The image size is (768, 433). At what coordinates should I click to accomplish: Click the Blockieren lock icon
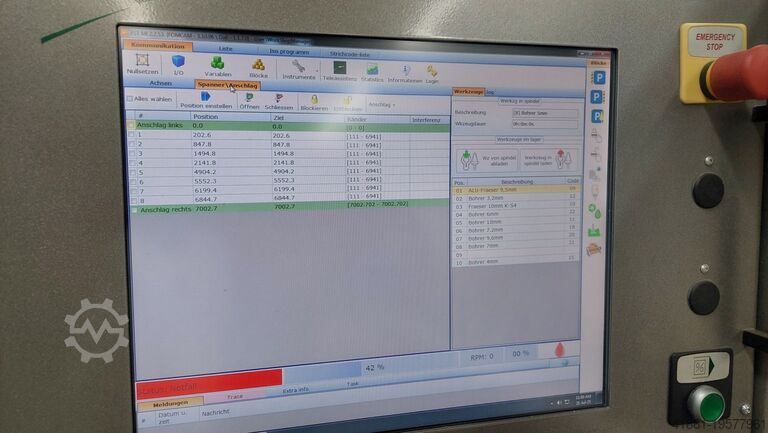(313, 102)
